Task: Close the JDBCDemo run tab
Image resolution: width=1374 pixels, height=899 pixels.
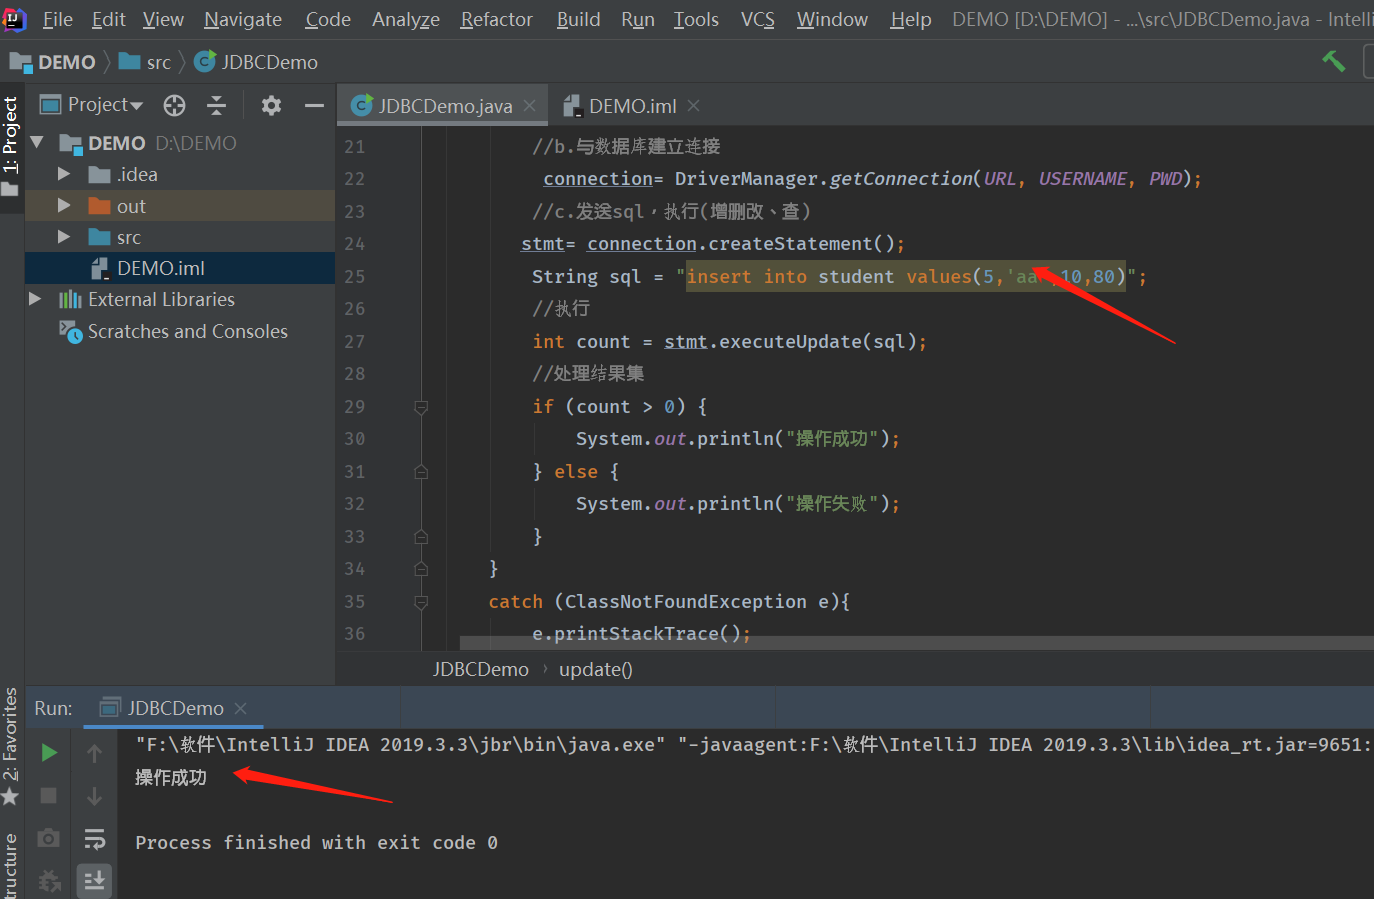Action: (x=240, y=708)
